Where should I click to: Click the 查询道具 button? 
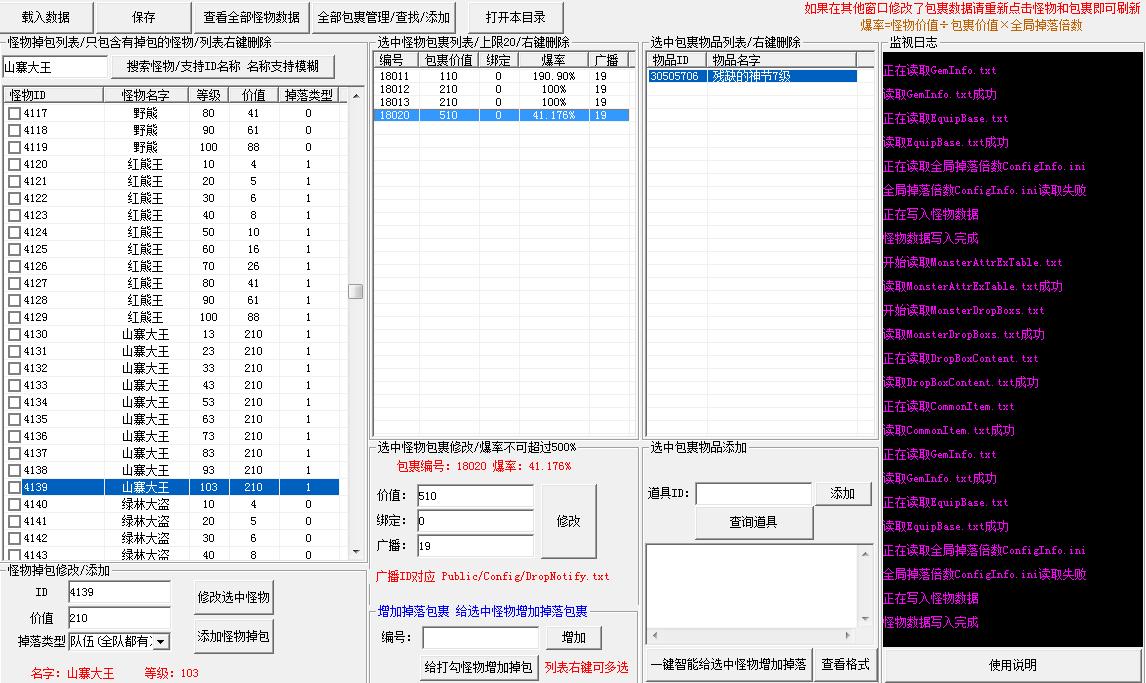(753, 525)
